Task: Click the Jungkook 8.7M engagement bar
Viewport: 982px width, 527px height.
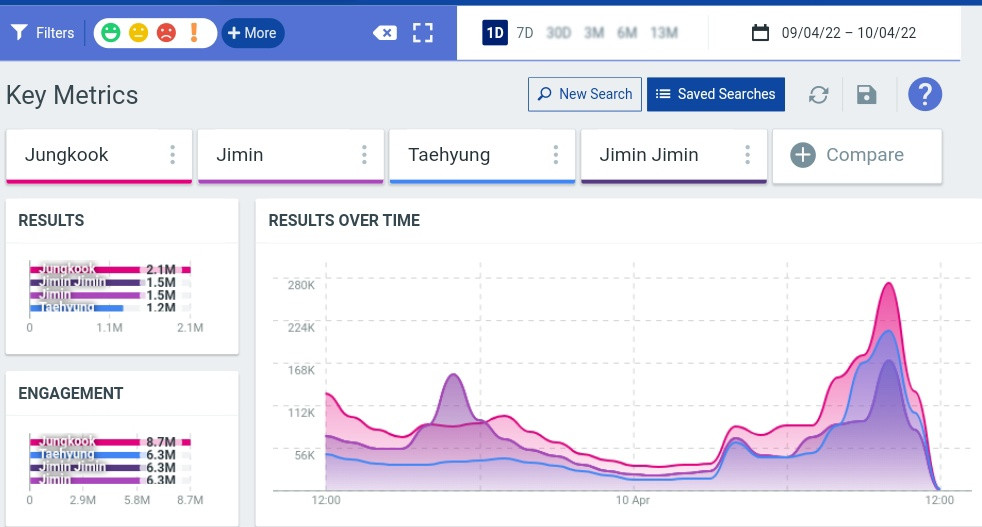Action: [x=110, y=442]
